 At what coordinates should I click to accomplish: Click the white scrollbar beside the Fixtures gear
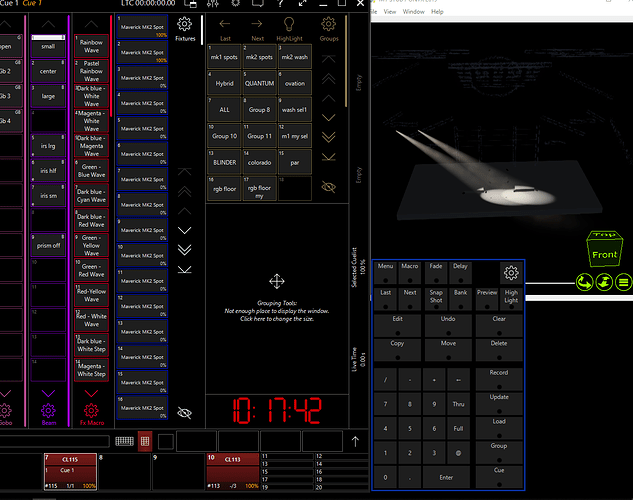[202, 30]
